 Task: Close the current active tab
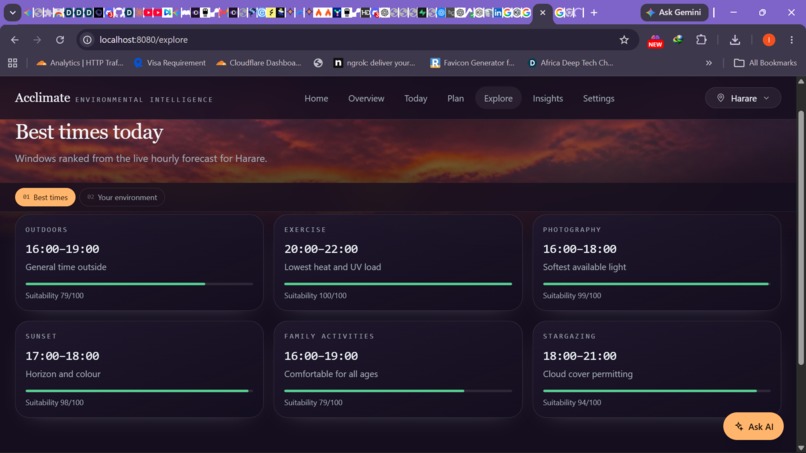pos(542,12)
